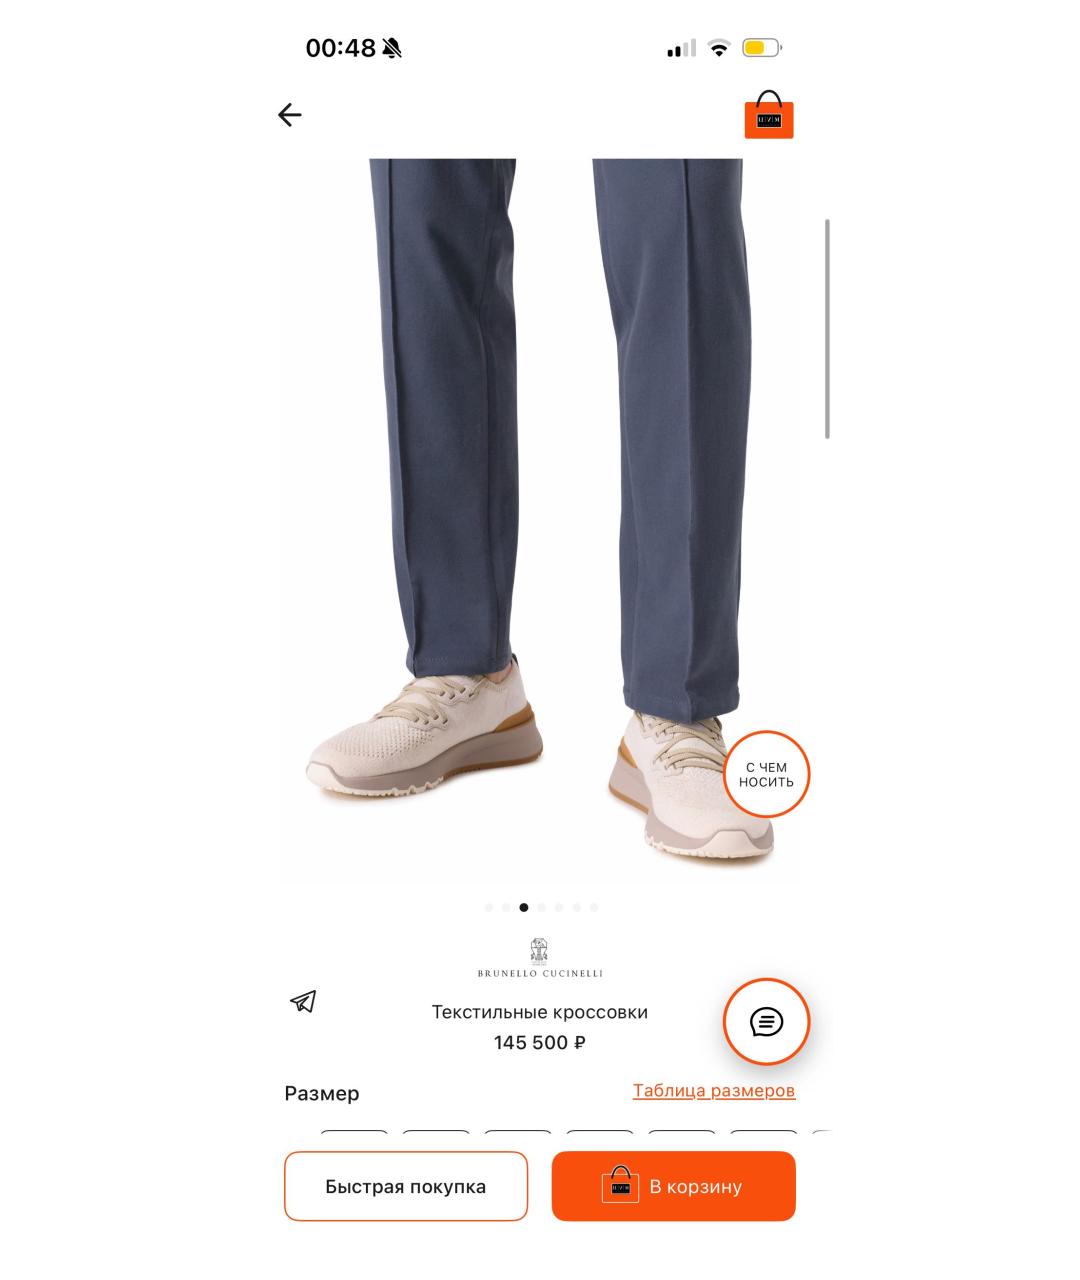
Task: Open the 'Таблица размеров' size chart link
Action: point(714,1091)
